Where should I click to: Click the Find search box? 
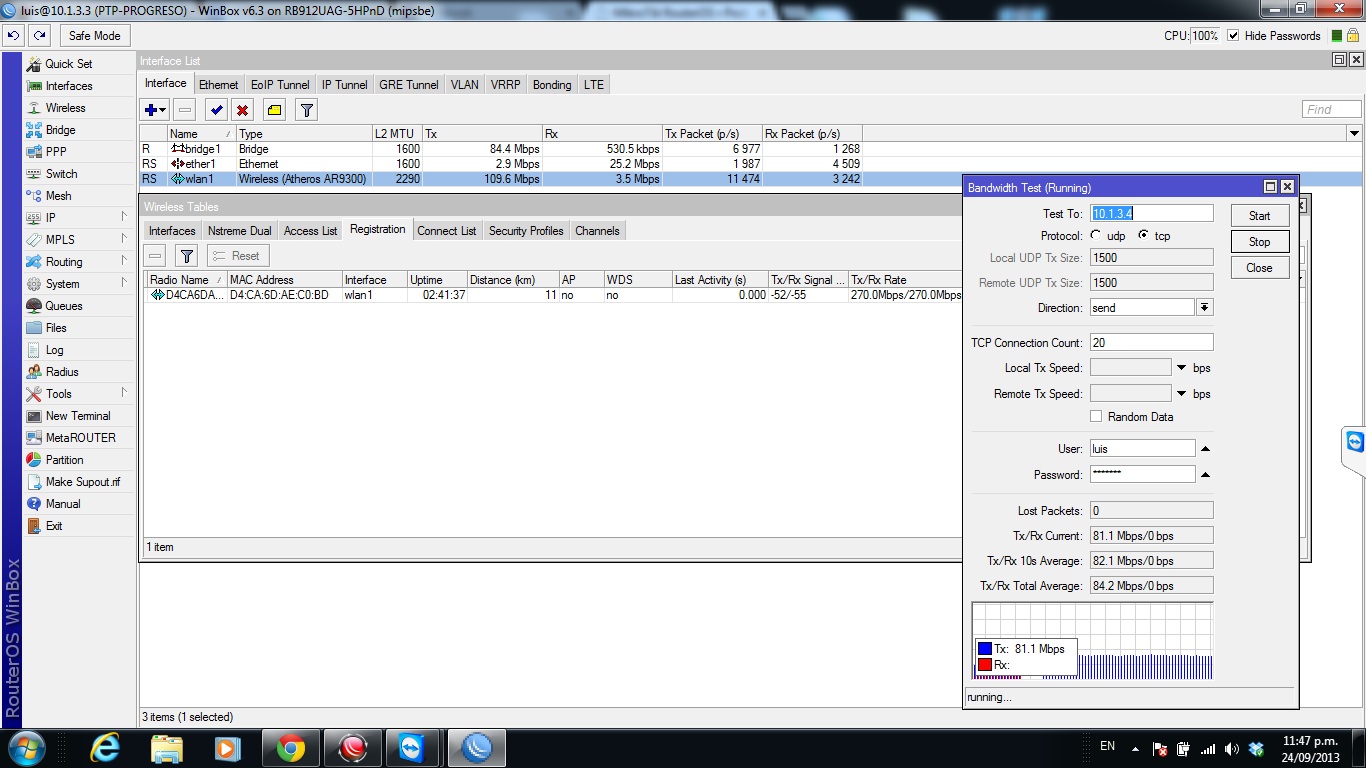[1331, 110]
